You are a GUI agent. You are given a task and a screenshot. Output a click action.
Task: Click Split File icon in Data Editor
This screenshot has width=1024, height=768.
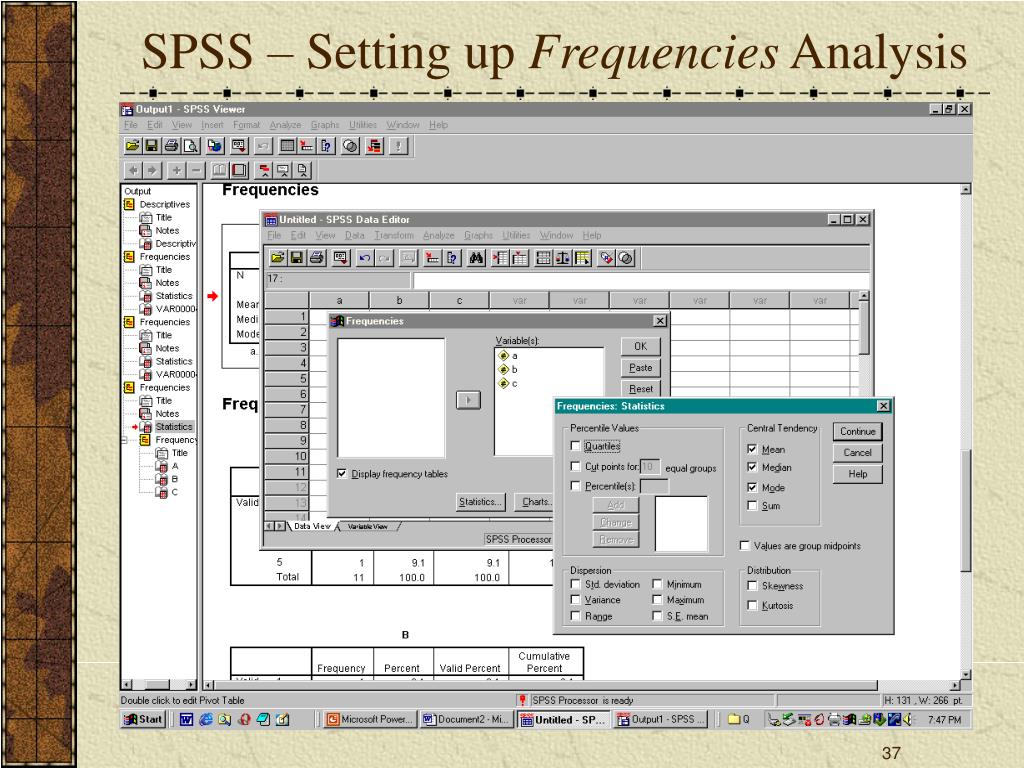[543, 258]
